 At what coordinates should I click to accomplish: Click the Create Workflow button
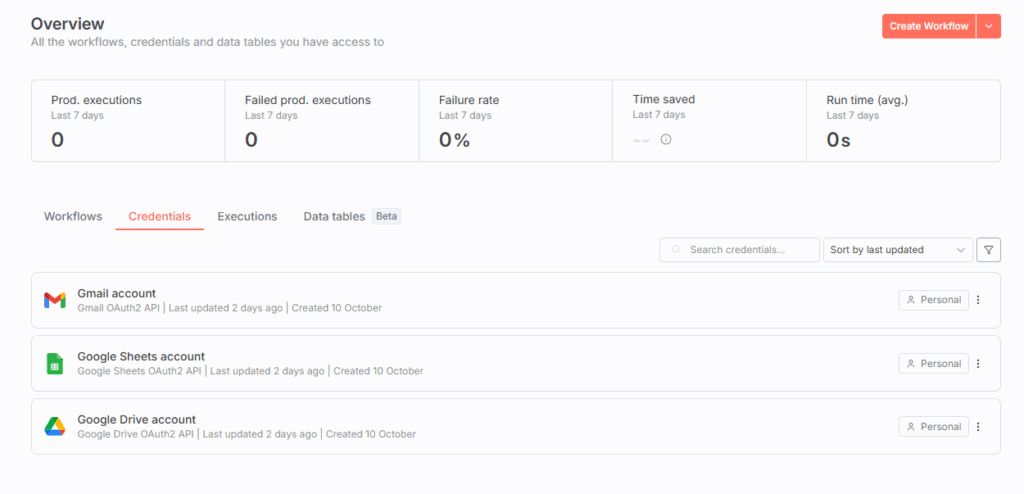point(928,26)
